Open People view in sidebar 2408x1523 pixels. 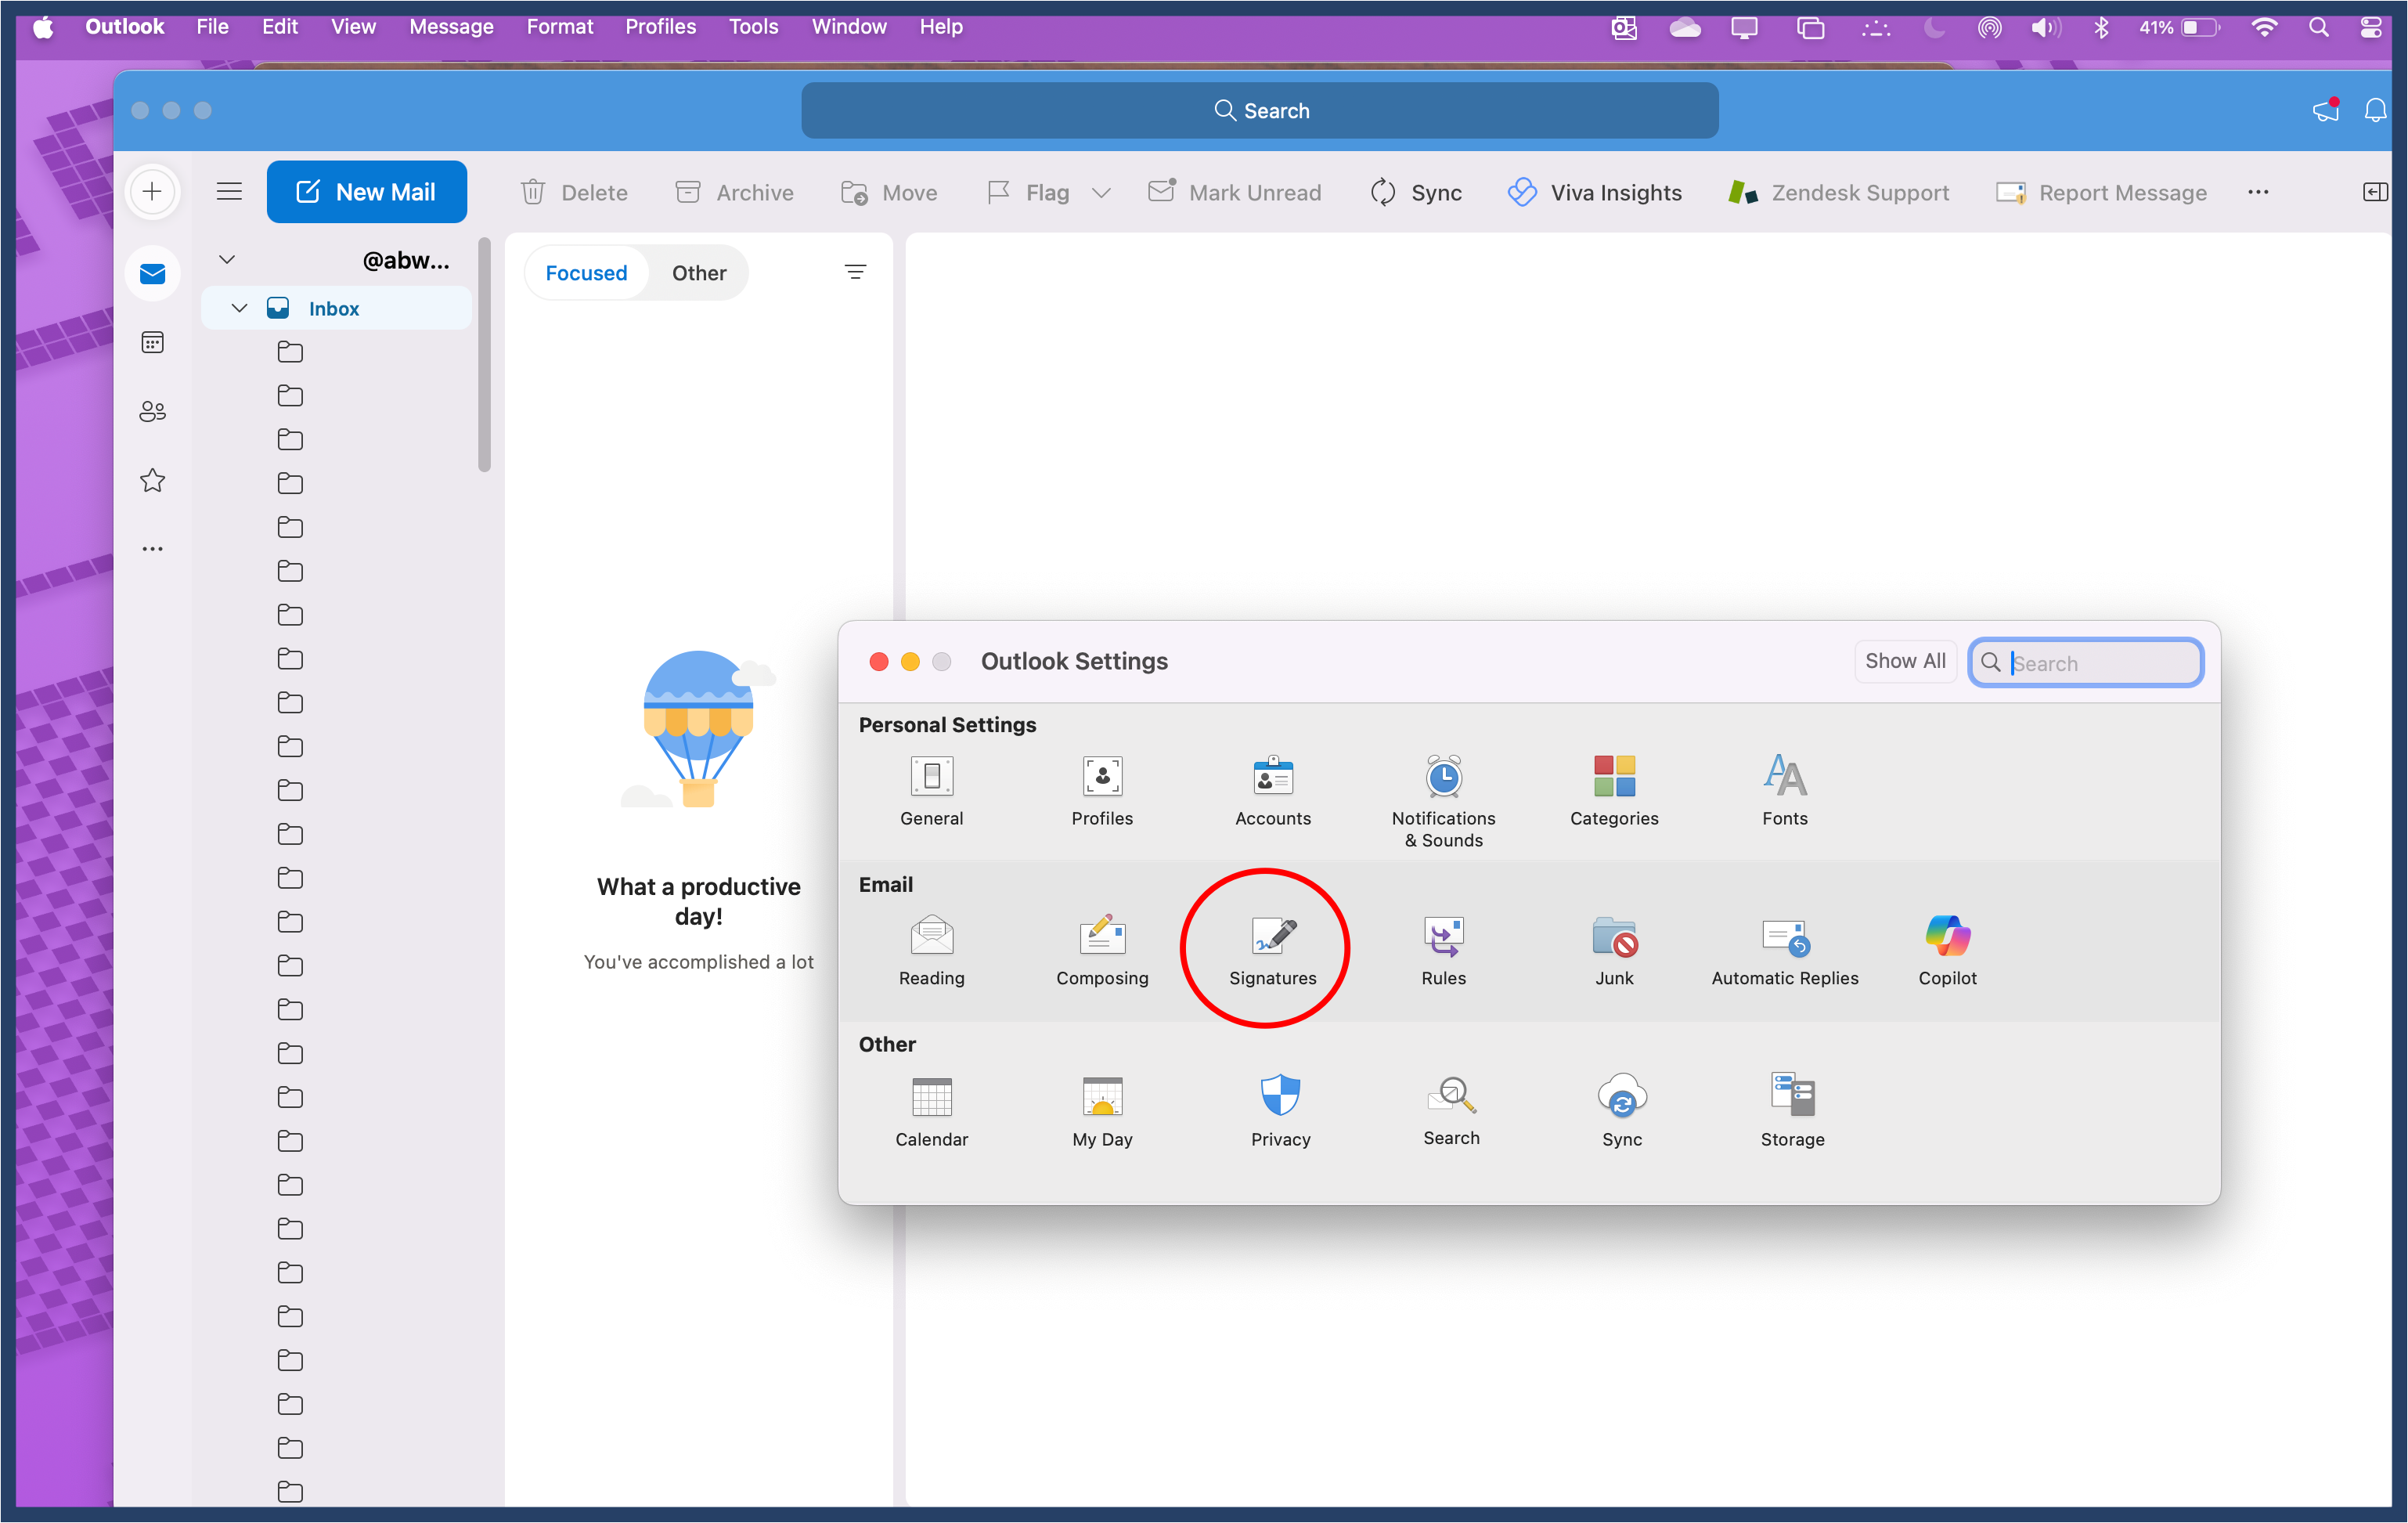152,411
